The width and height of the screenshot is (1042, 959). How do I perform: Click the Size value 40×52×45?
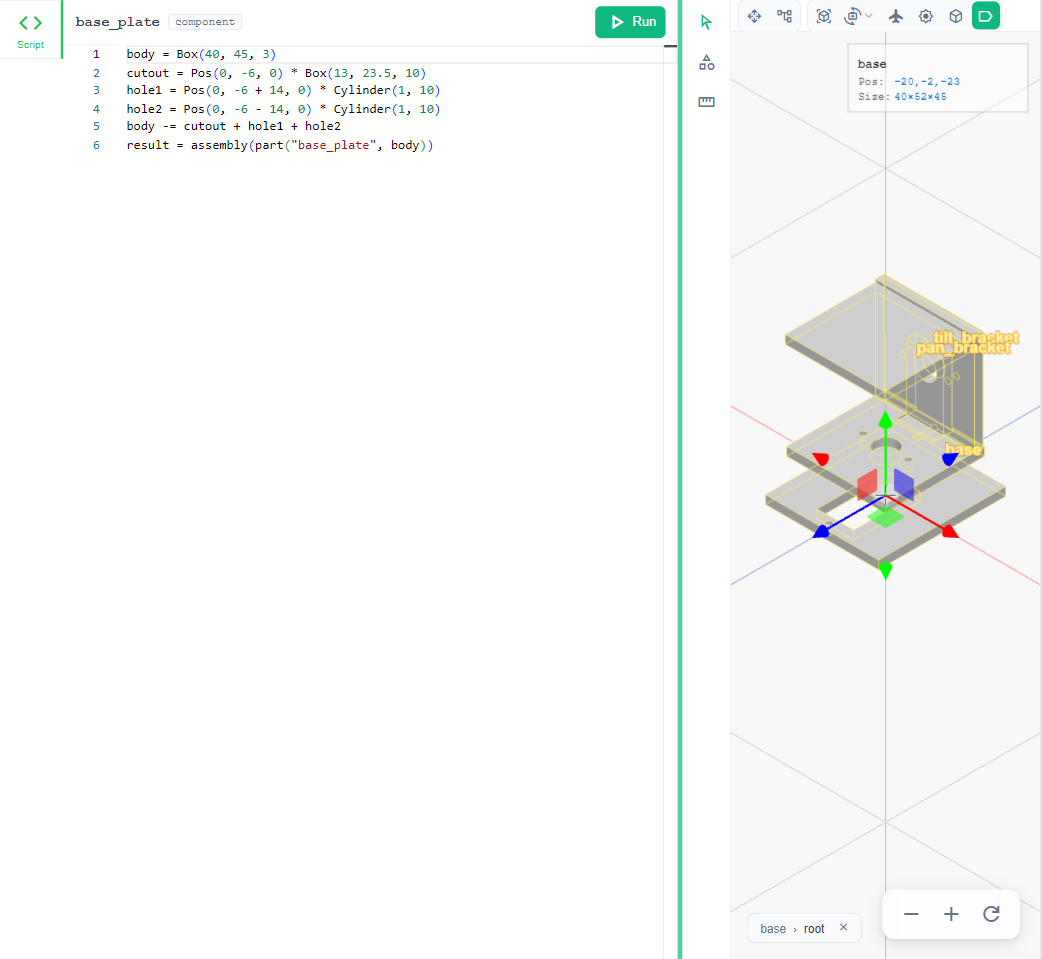tap(920, 96)
